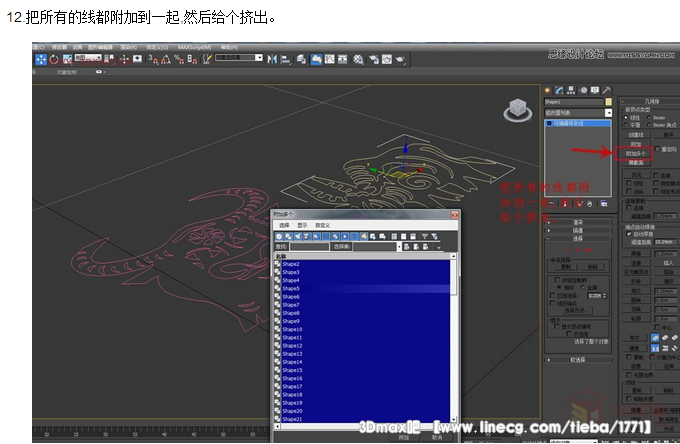Toggle the 连接 checkbox under 连接复制

tap(628, 208)
